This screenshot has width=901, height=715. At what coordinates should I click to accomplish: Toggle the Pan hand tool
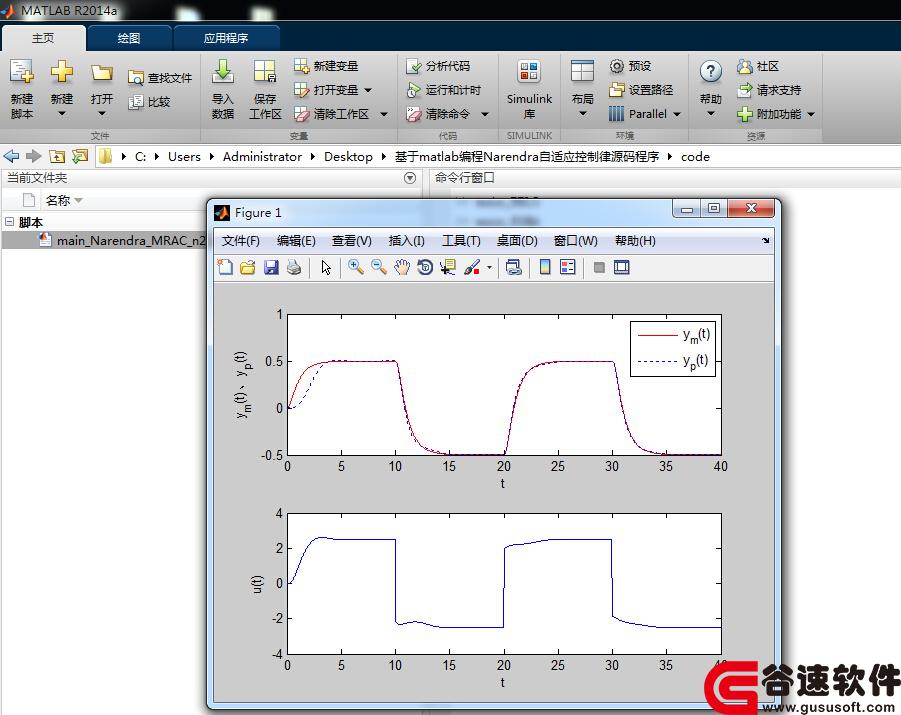[402, 267]
